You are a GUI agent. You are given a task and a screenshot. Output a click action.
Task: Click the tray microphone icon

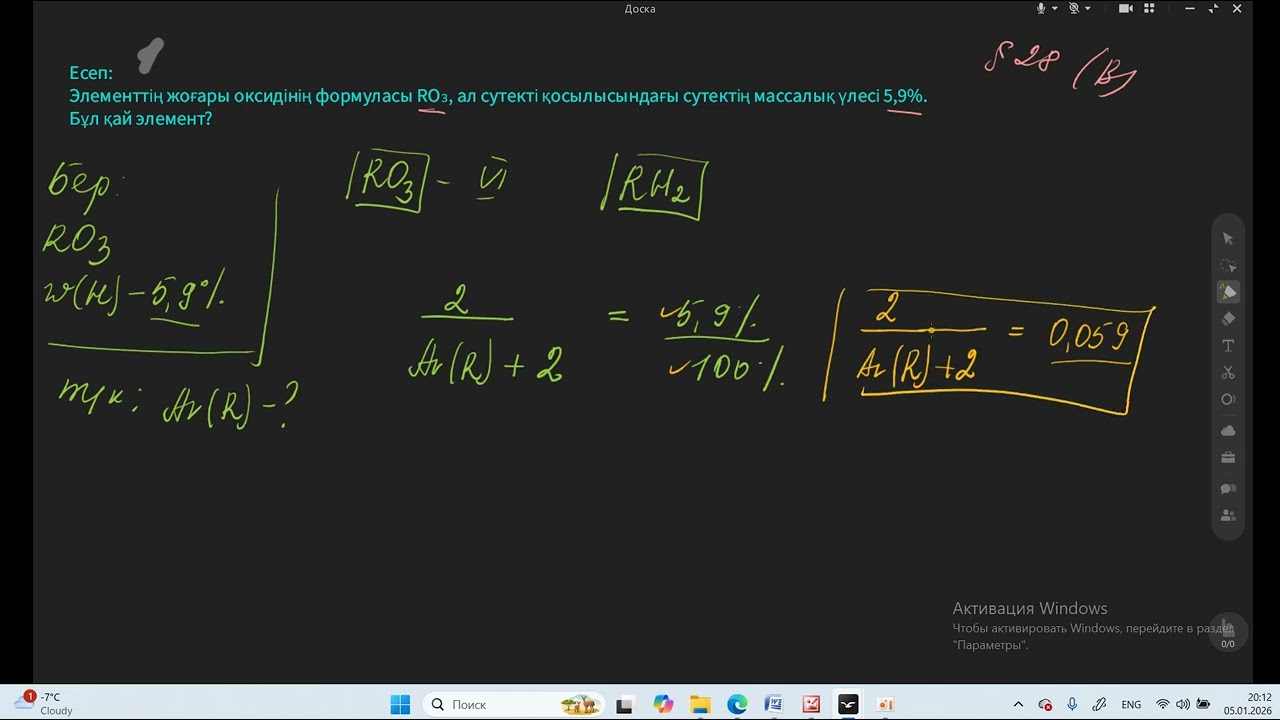(1072, 704)
